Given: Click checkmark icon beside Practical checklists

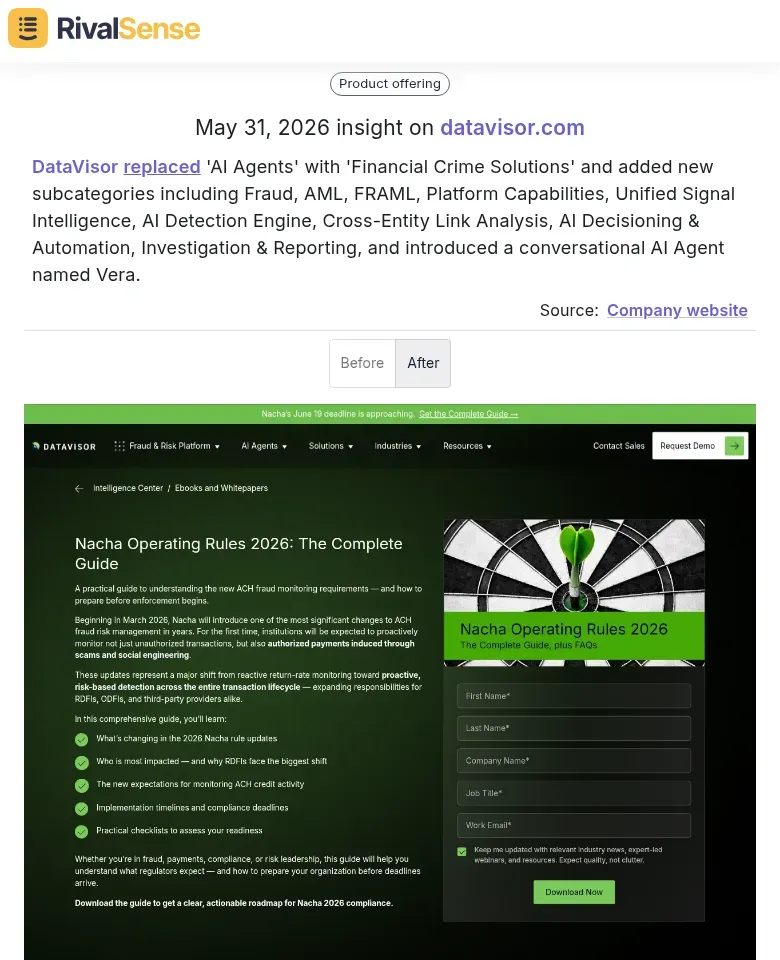Looking at the screenshot, I should click(x=81, y=831).
